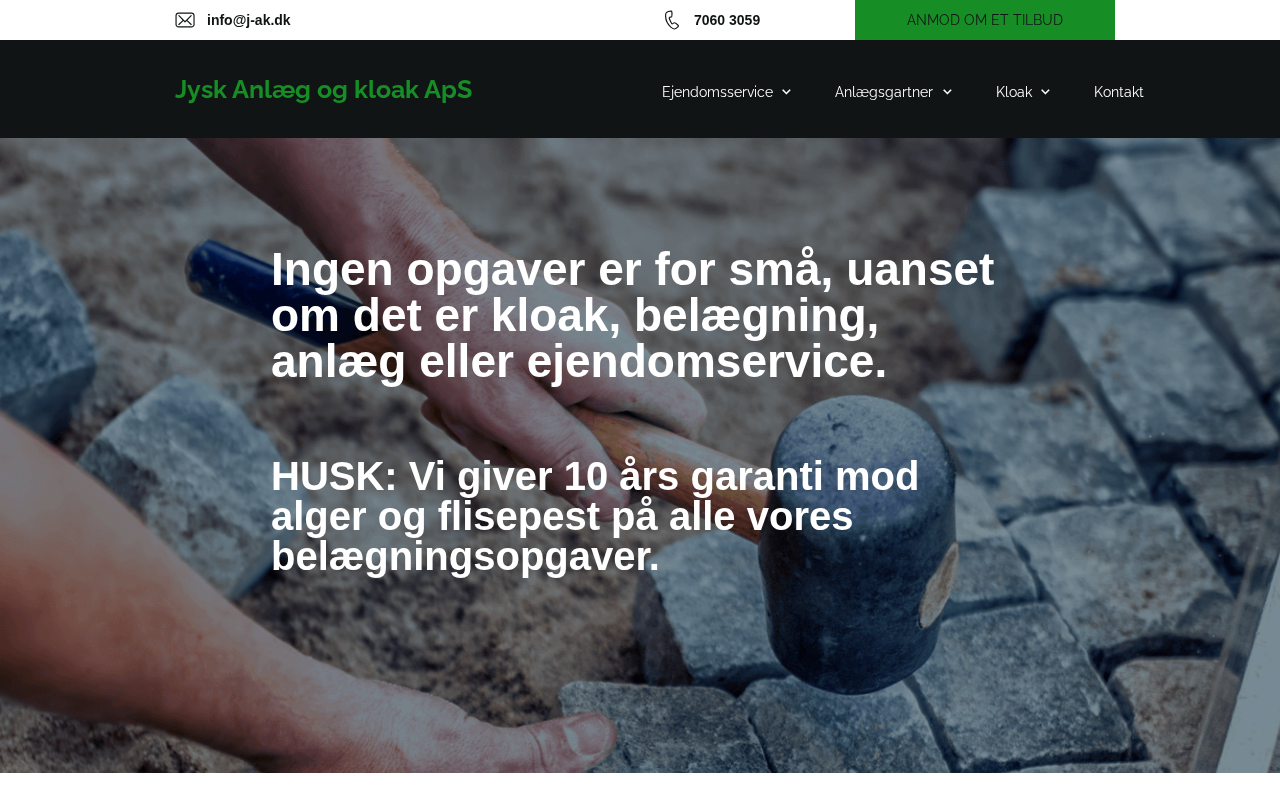Navigate to the Kontakt page

(1119, 92)
